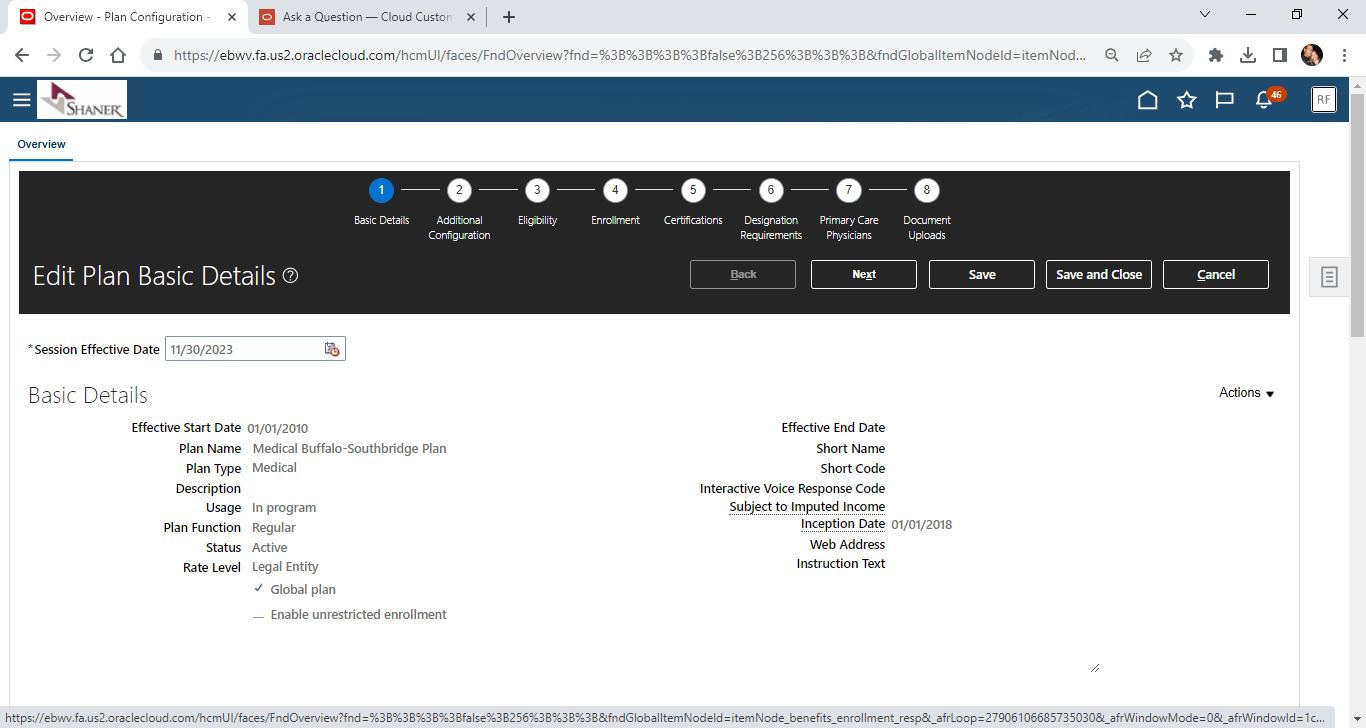Open the browser extensions puzzle icon
The height and width of the screenshot is (728, 1366).
(1216, 56)
